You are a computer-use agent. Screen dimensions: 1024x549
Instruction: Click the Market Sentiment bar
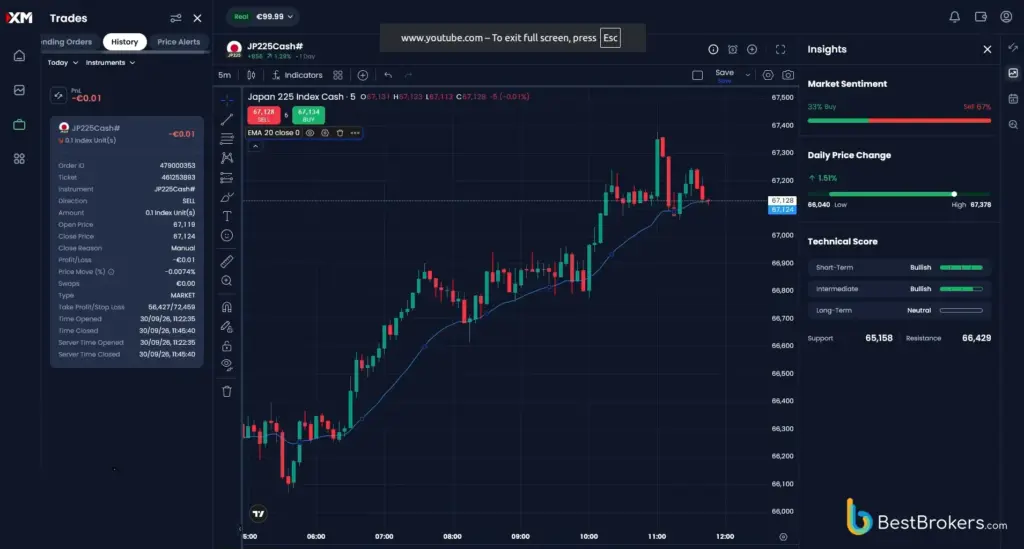coord(899,121)
